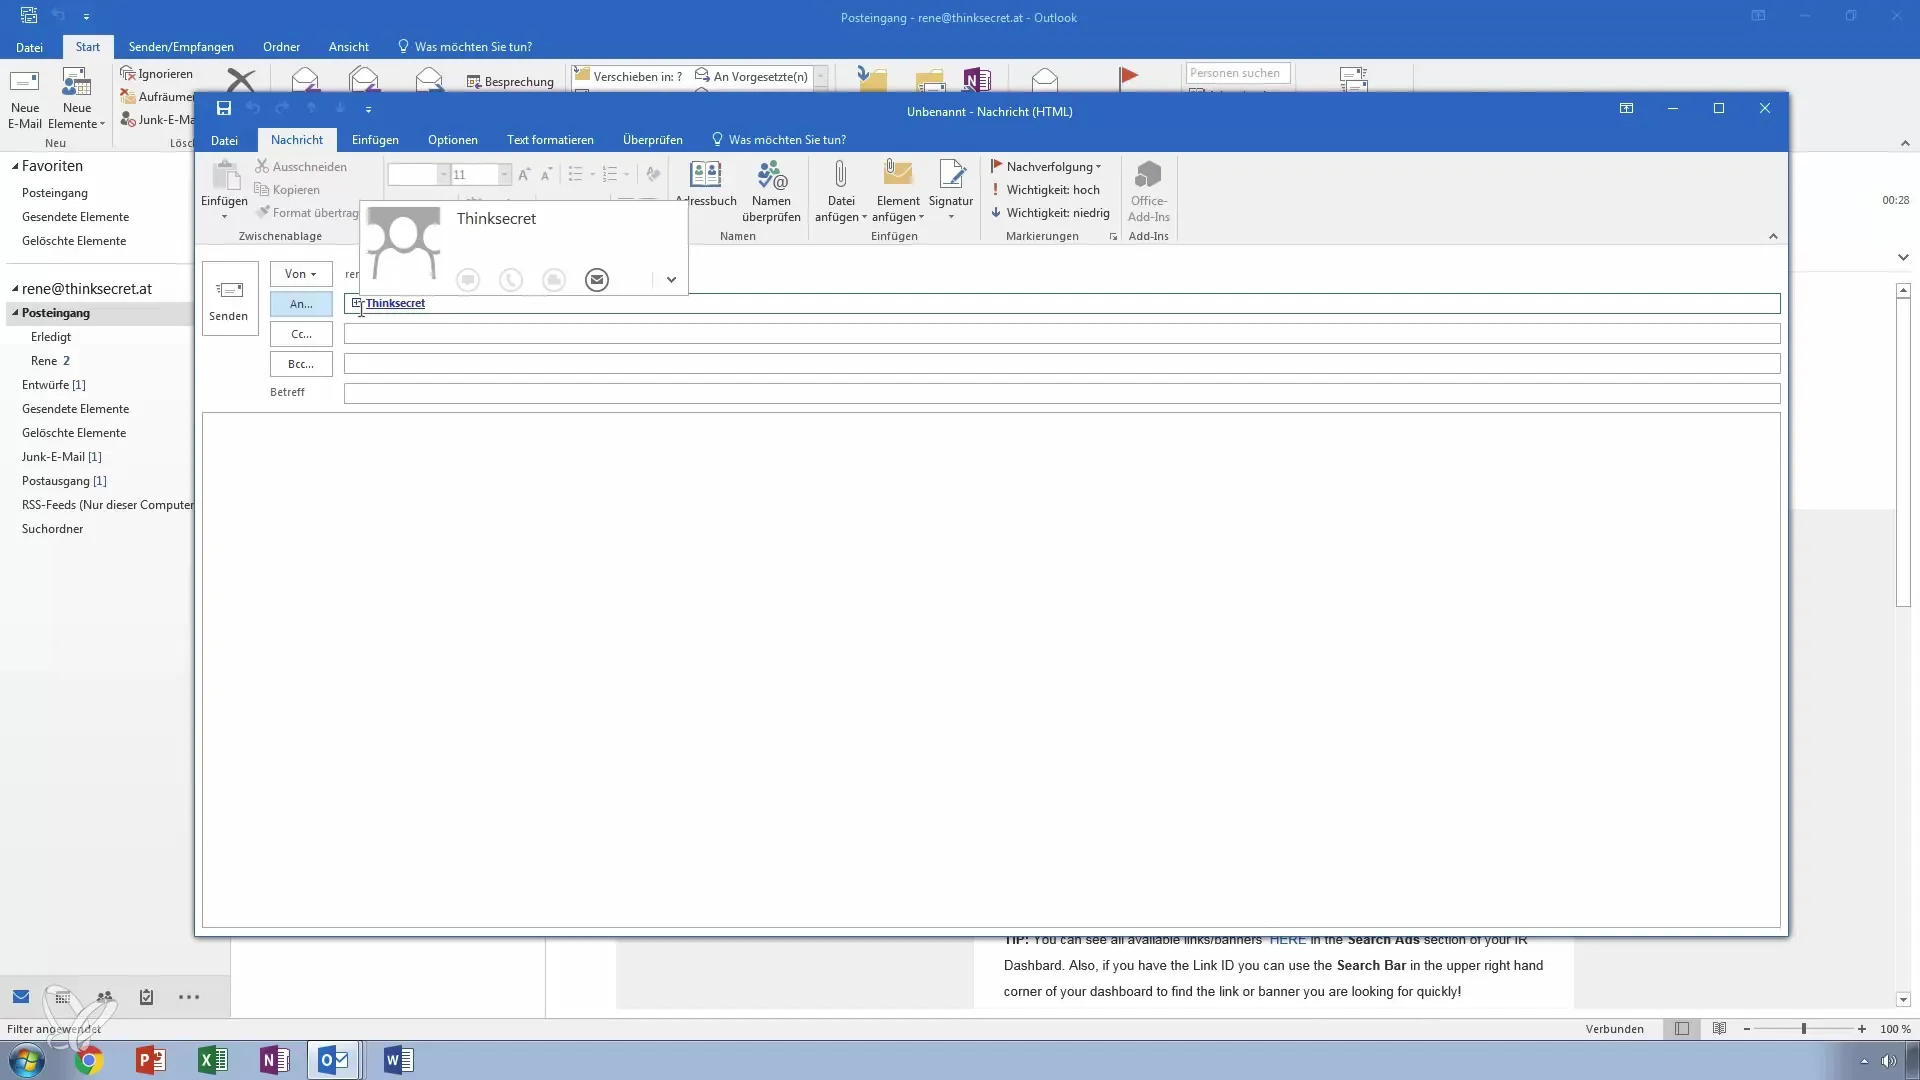Click the save icon in message window
Image resolution: width=1920 pixels, height=1080 pixels.
224,108
